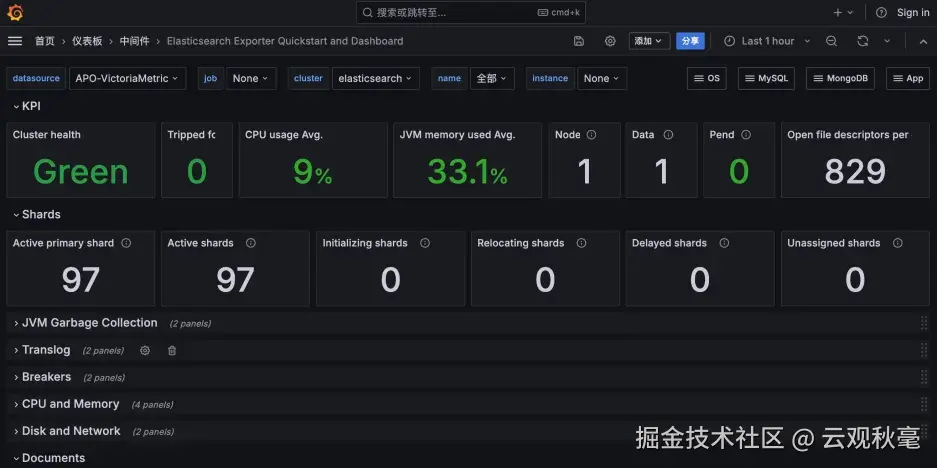Click the JVM memory used Avg. title
The image size is (937, 468).
457,135
